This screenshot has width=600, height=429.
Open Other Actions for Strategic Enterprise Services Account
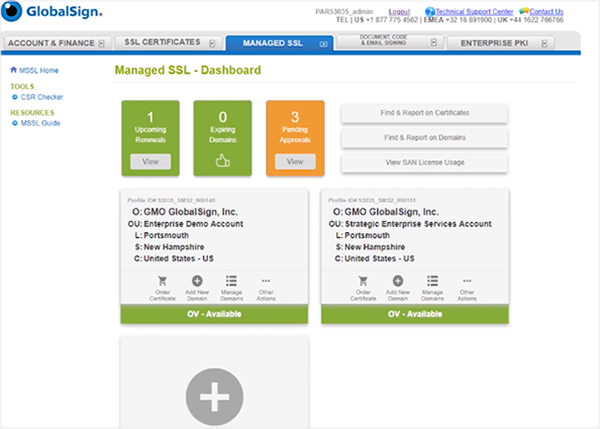[x=467, y=288]
